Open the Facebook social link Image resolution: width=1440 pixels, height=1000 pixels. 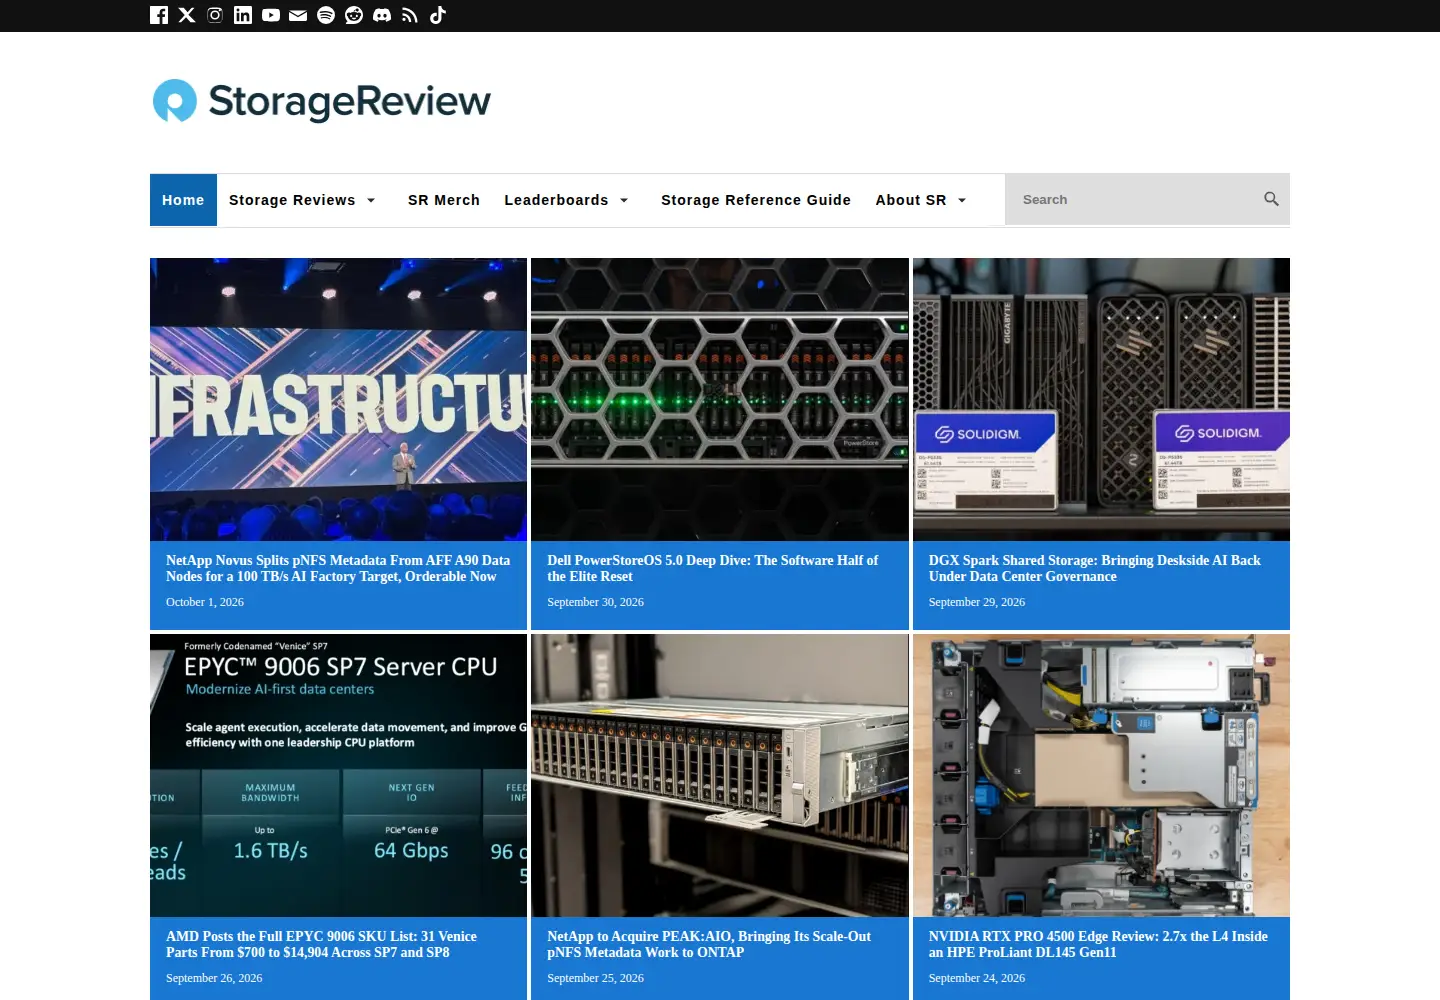[159, 15]
